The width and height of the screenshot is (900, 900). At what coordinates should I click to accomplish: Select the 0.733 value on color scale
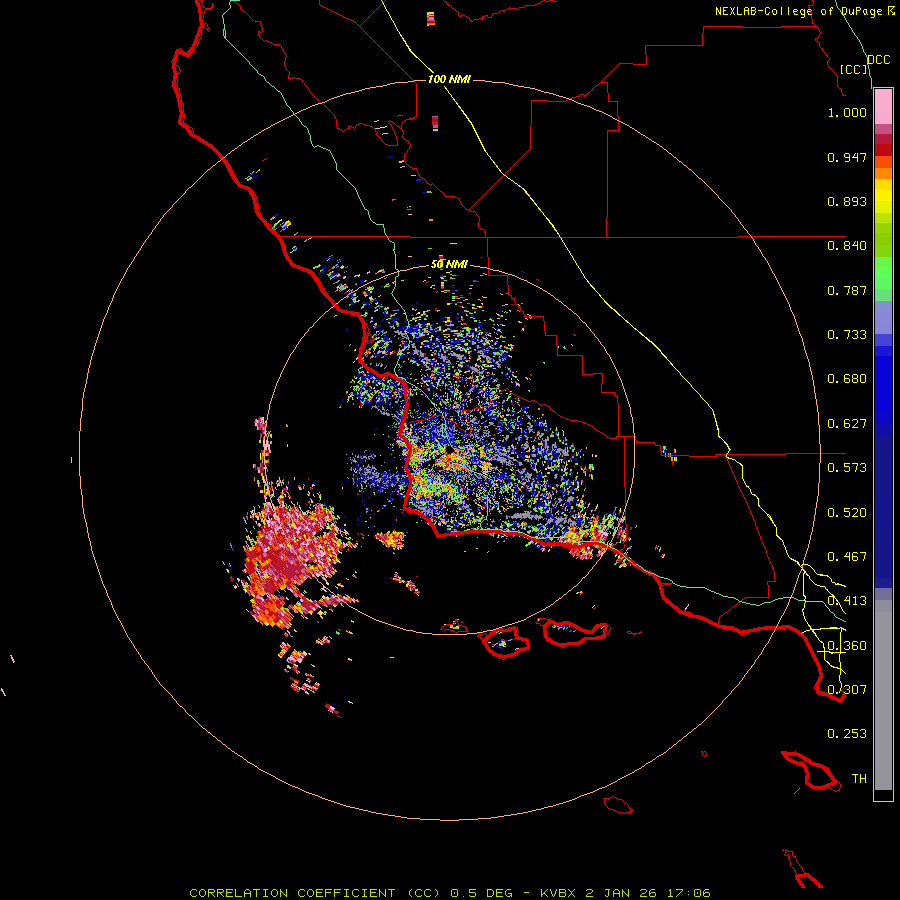[x=847, y=335]
